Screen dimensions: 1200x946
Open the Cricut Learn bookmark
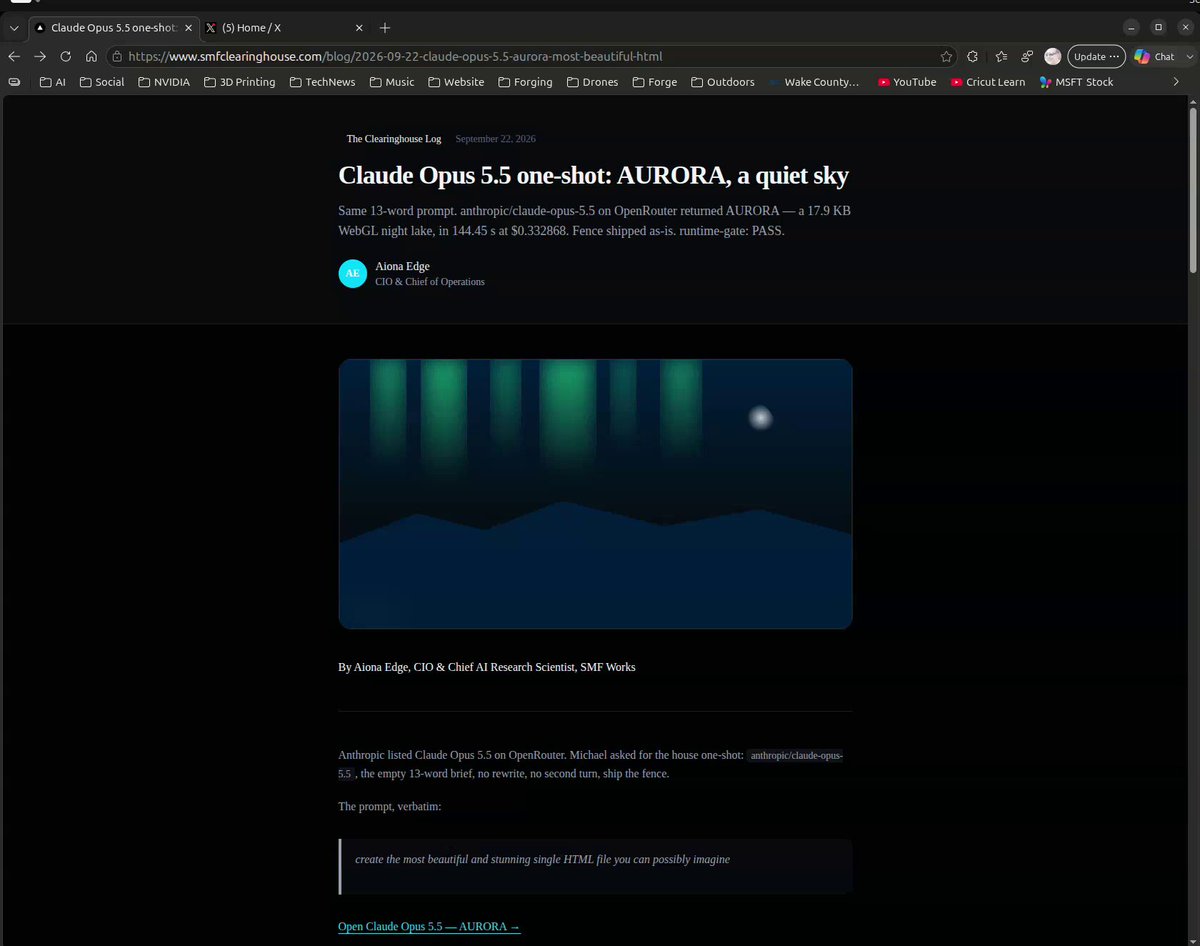988,82
